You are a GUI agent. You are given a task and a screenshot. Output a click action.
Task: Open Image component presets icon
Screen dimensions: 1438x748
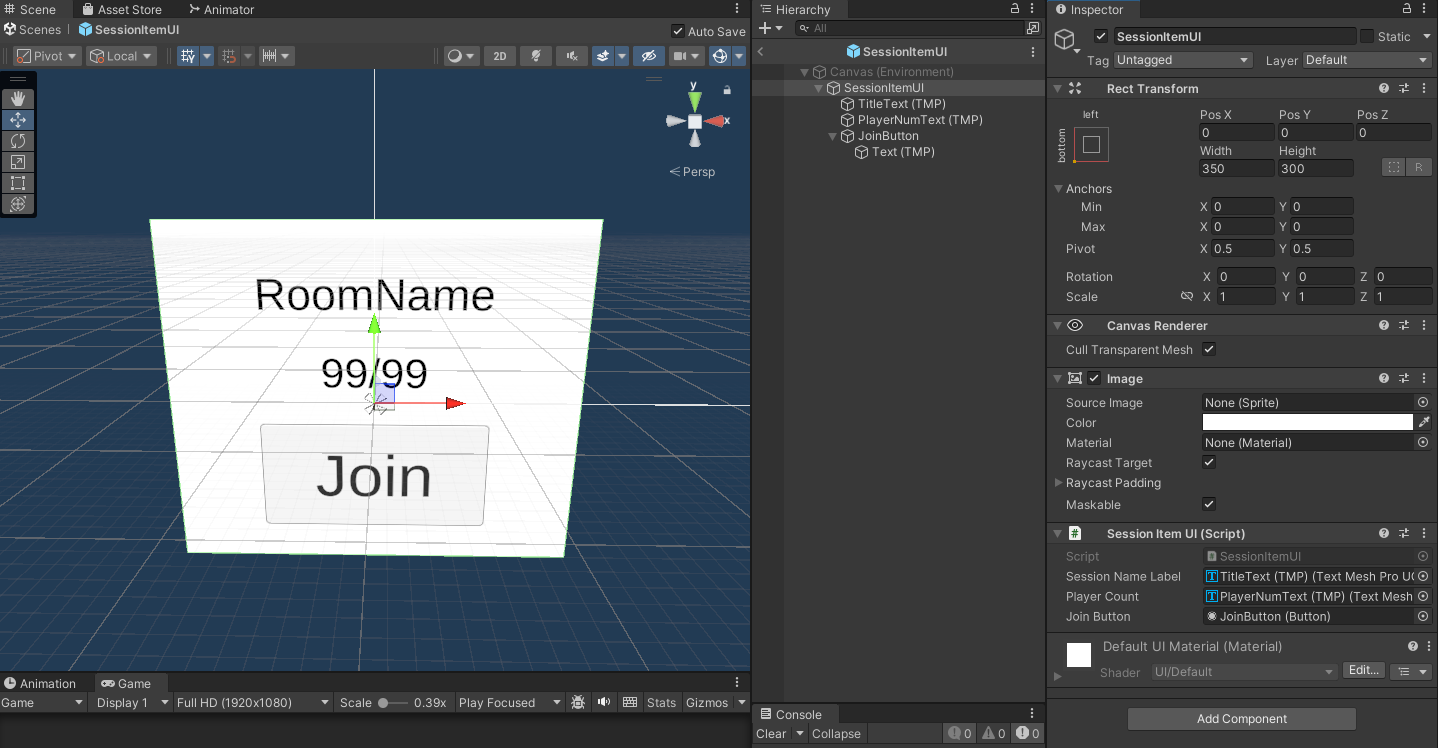pos(1404,379)
